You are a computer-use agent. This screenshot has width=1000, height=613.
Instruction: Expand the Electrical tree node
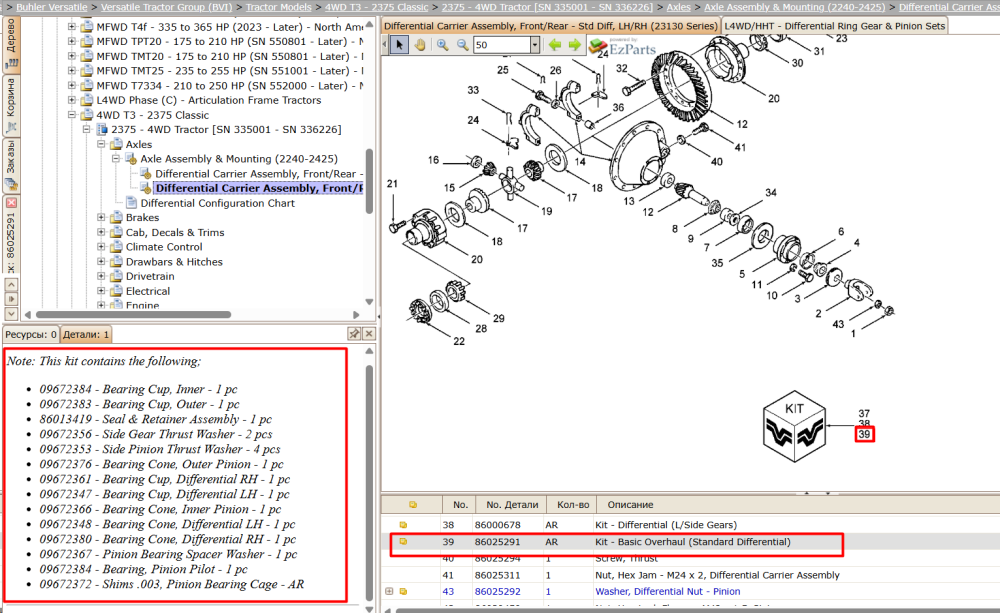tap(101, 291)
